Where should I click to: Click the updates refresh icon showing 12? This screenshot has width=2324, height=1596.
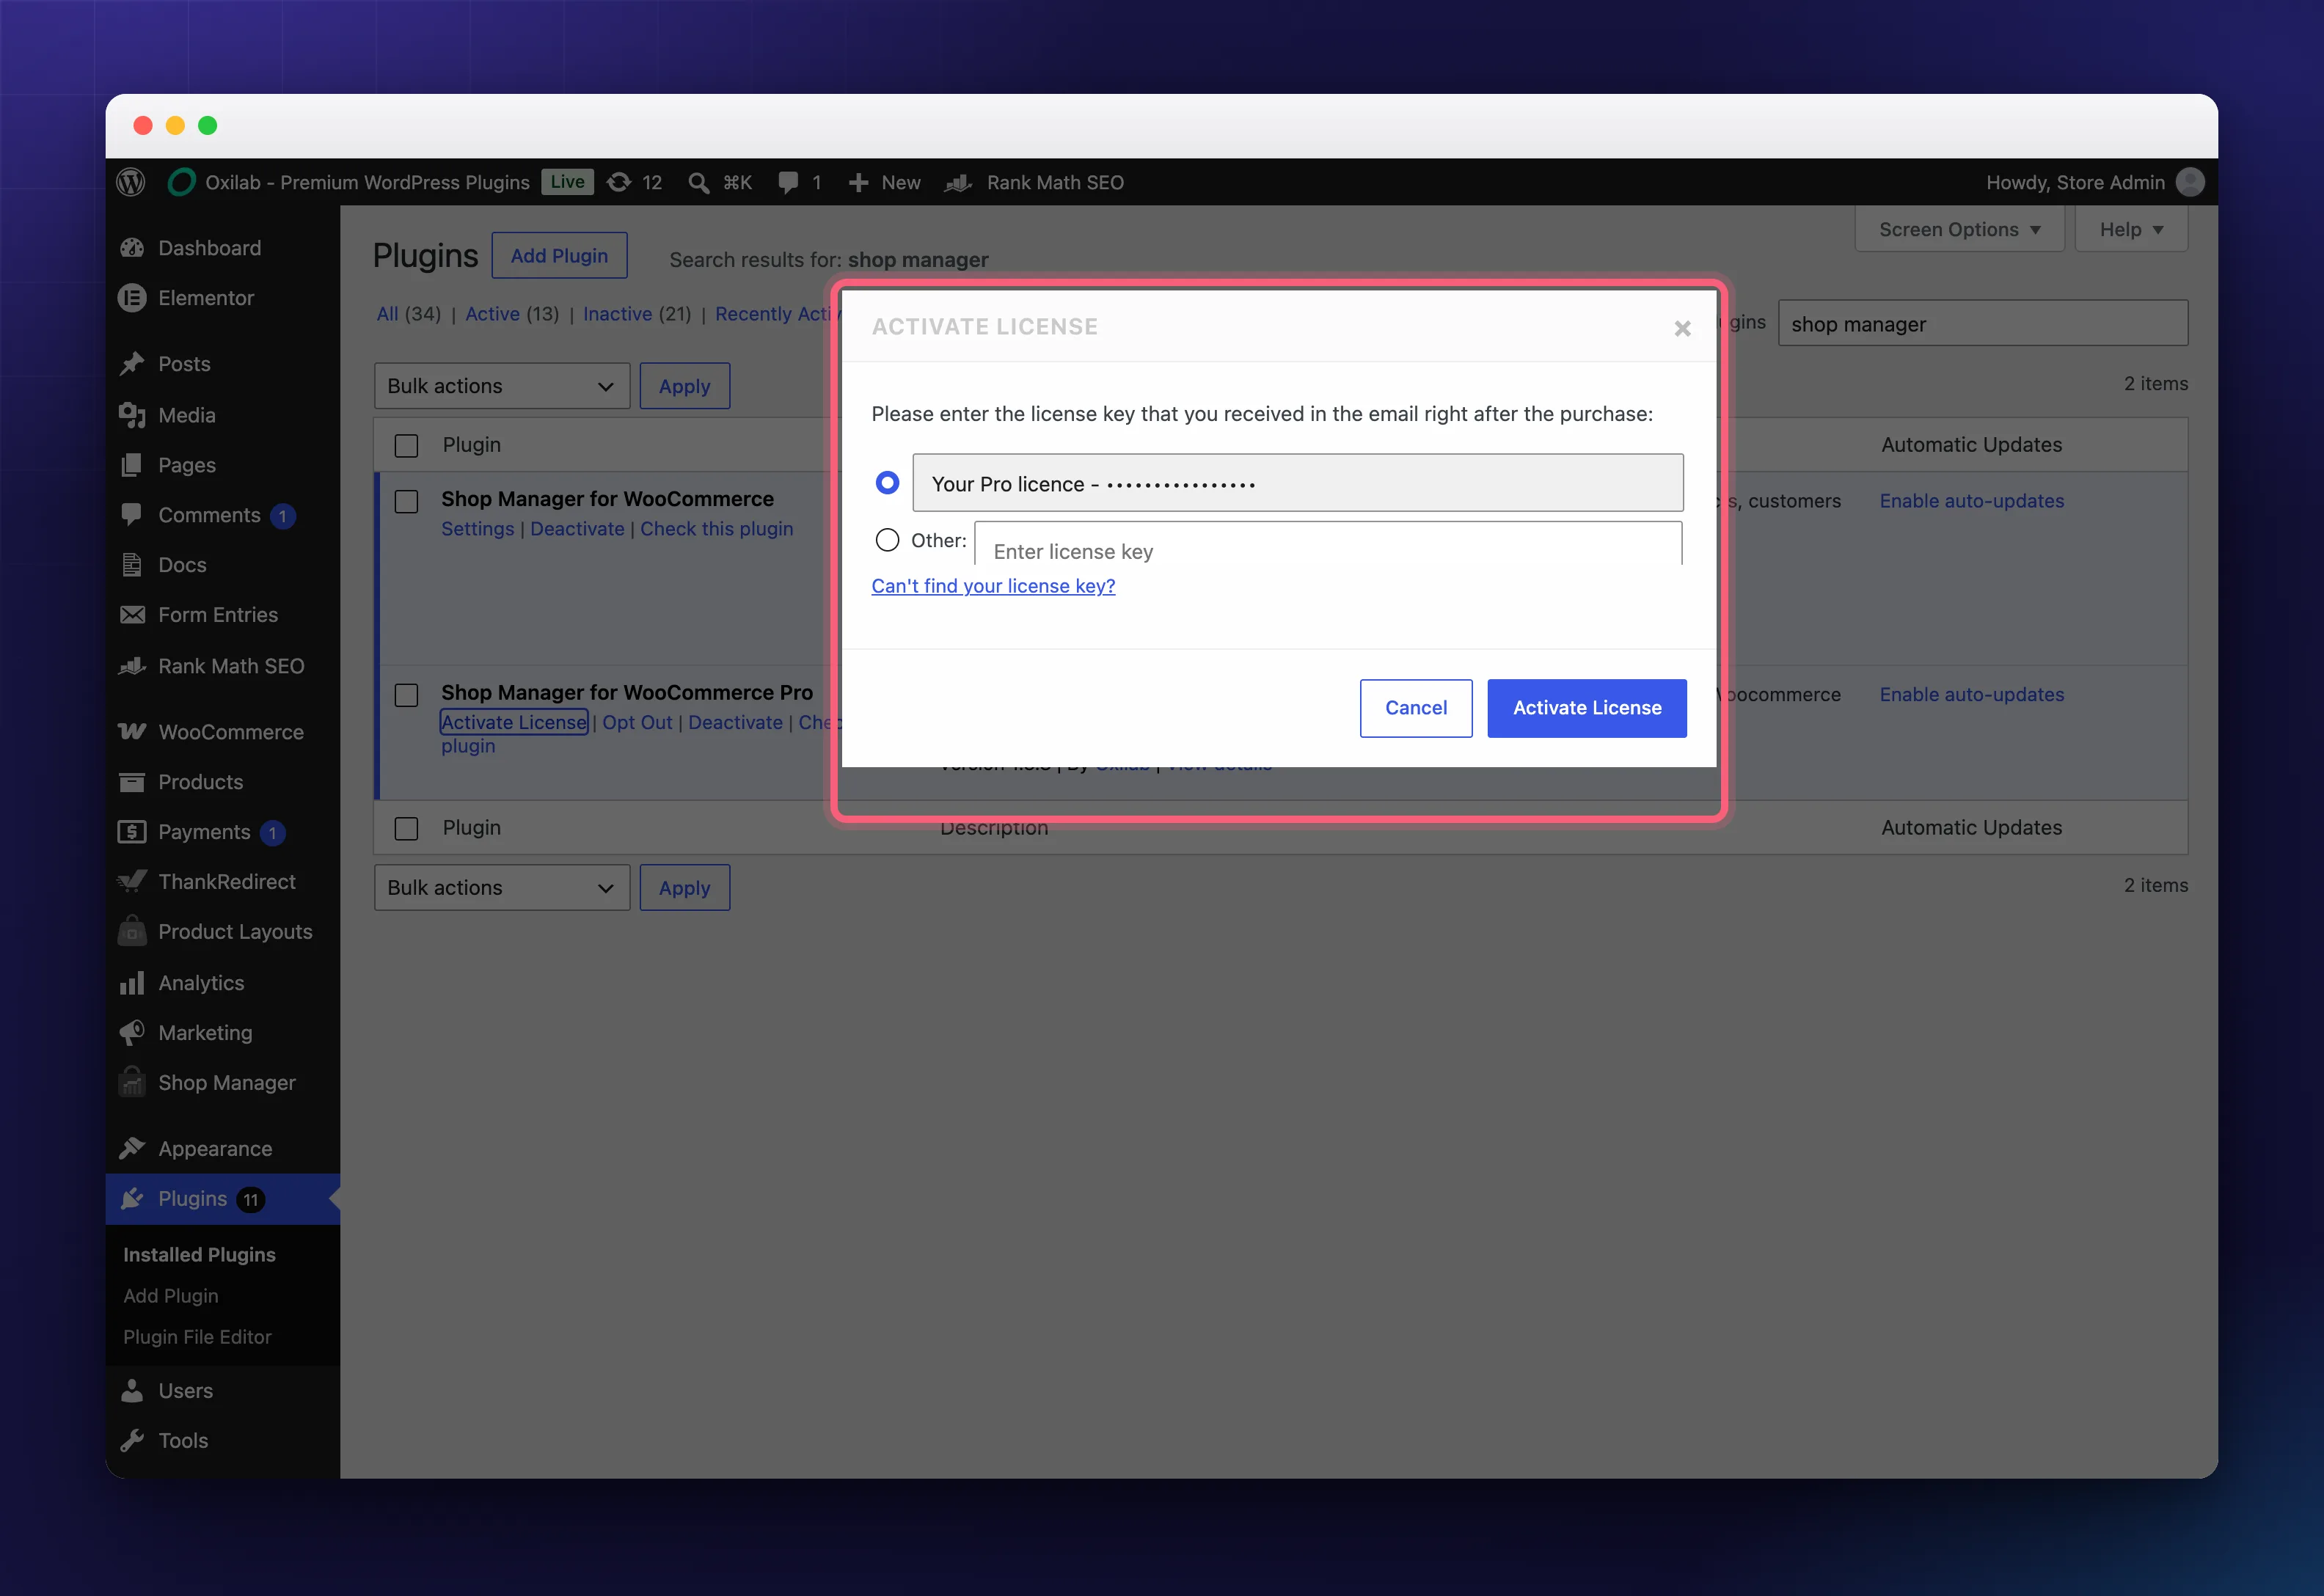619,182
